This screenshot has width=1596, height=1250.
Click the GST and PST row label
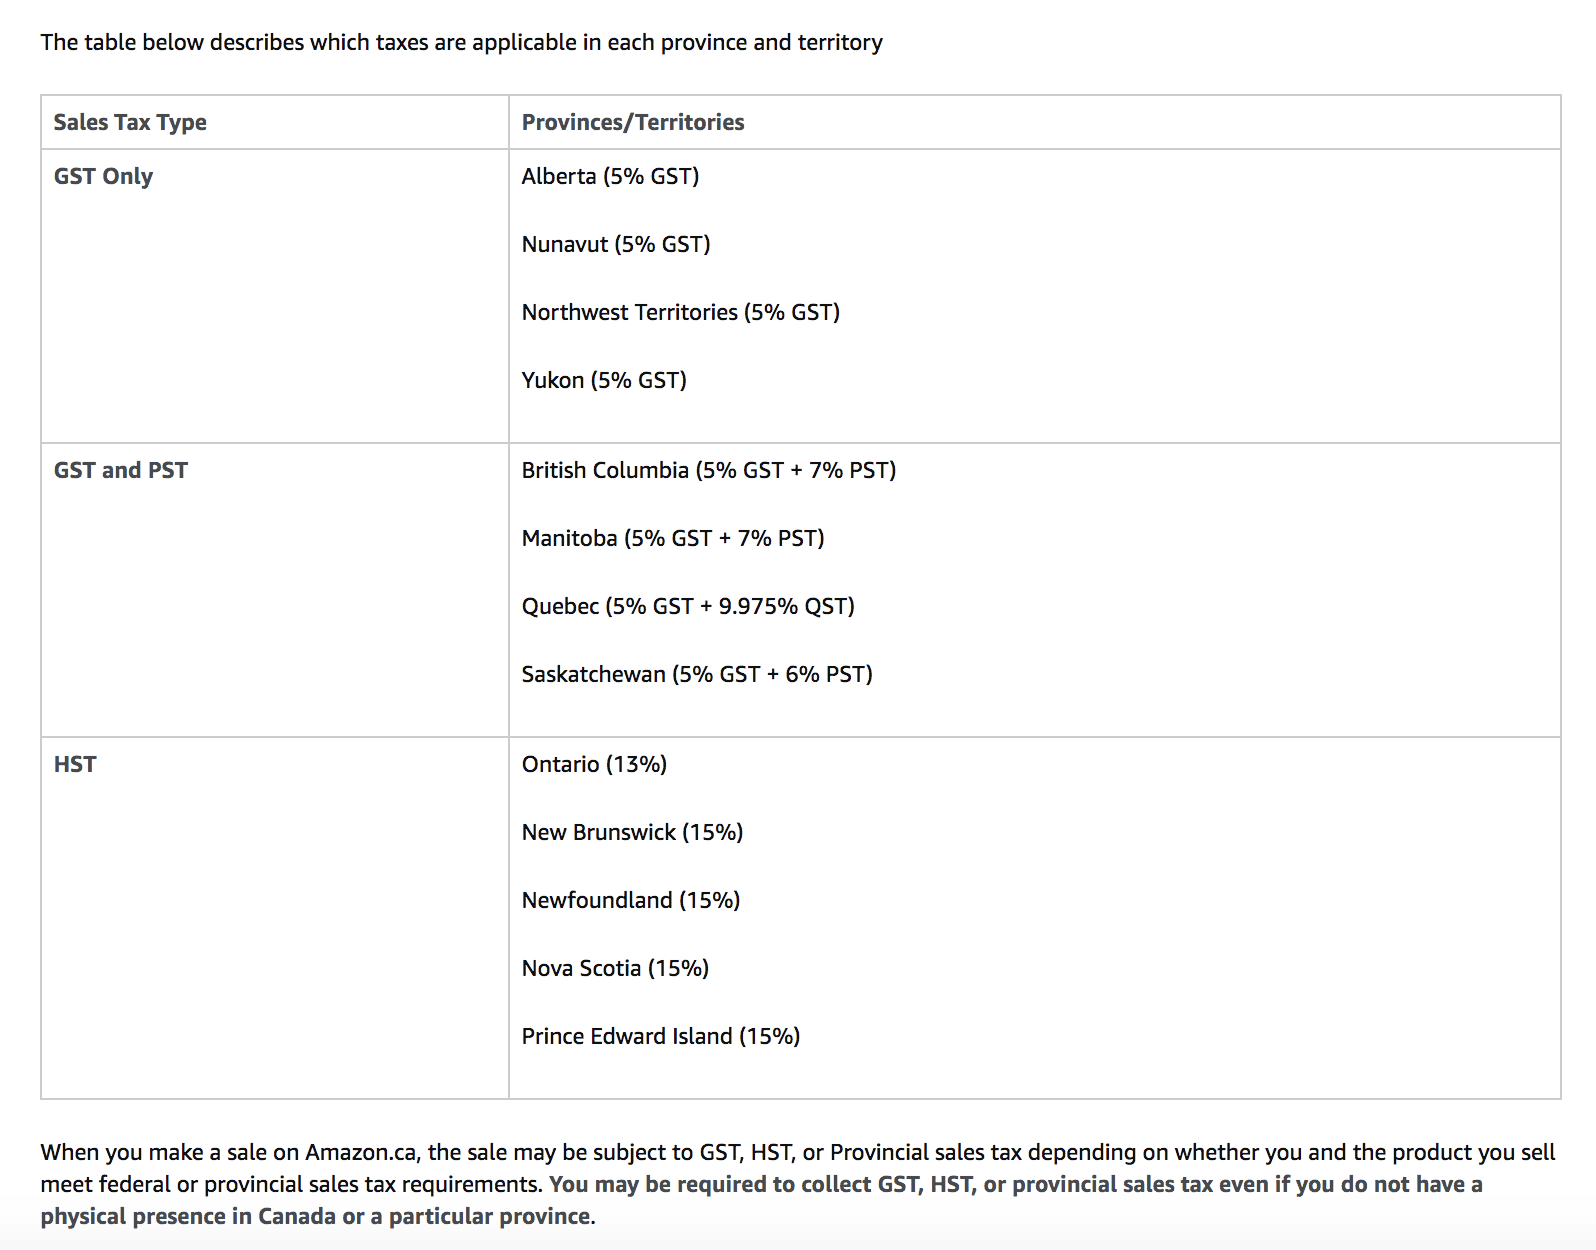click(x=120, y=470)
